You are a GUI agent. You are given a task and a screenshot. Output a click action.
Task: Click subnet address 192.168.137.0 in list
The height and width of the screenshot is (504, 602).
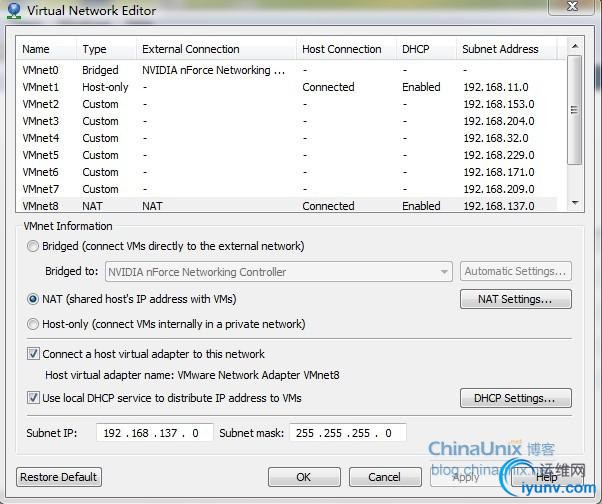pos(499,206)
